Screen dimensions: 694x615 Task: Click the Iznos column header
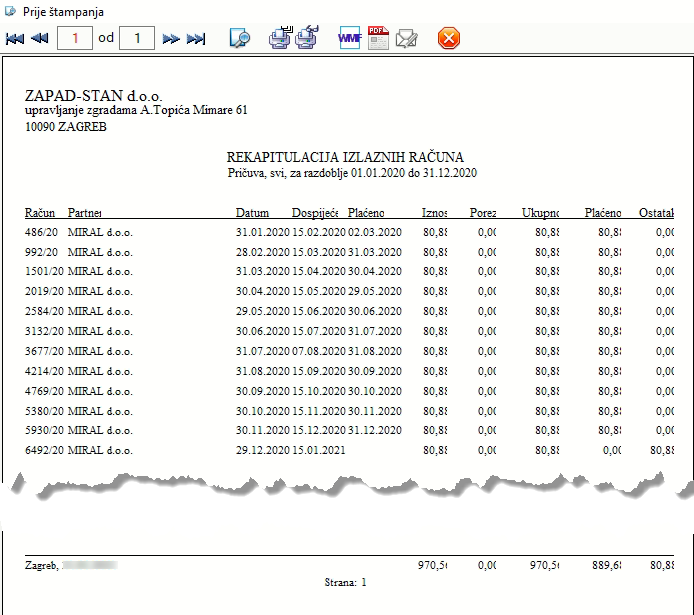tap(434, 213)
